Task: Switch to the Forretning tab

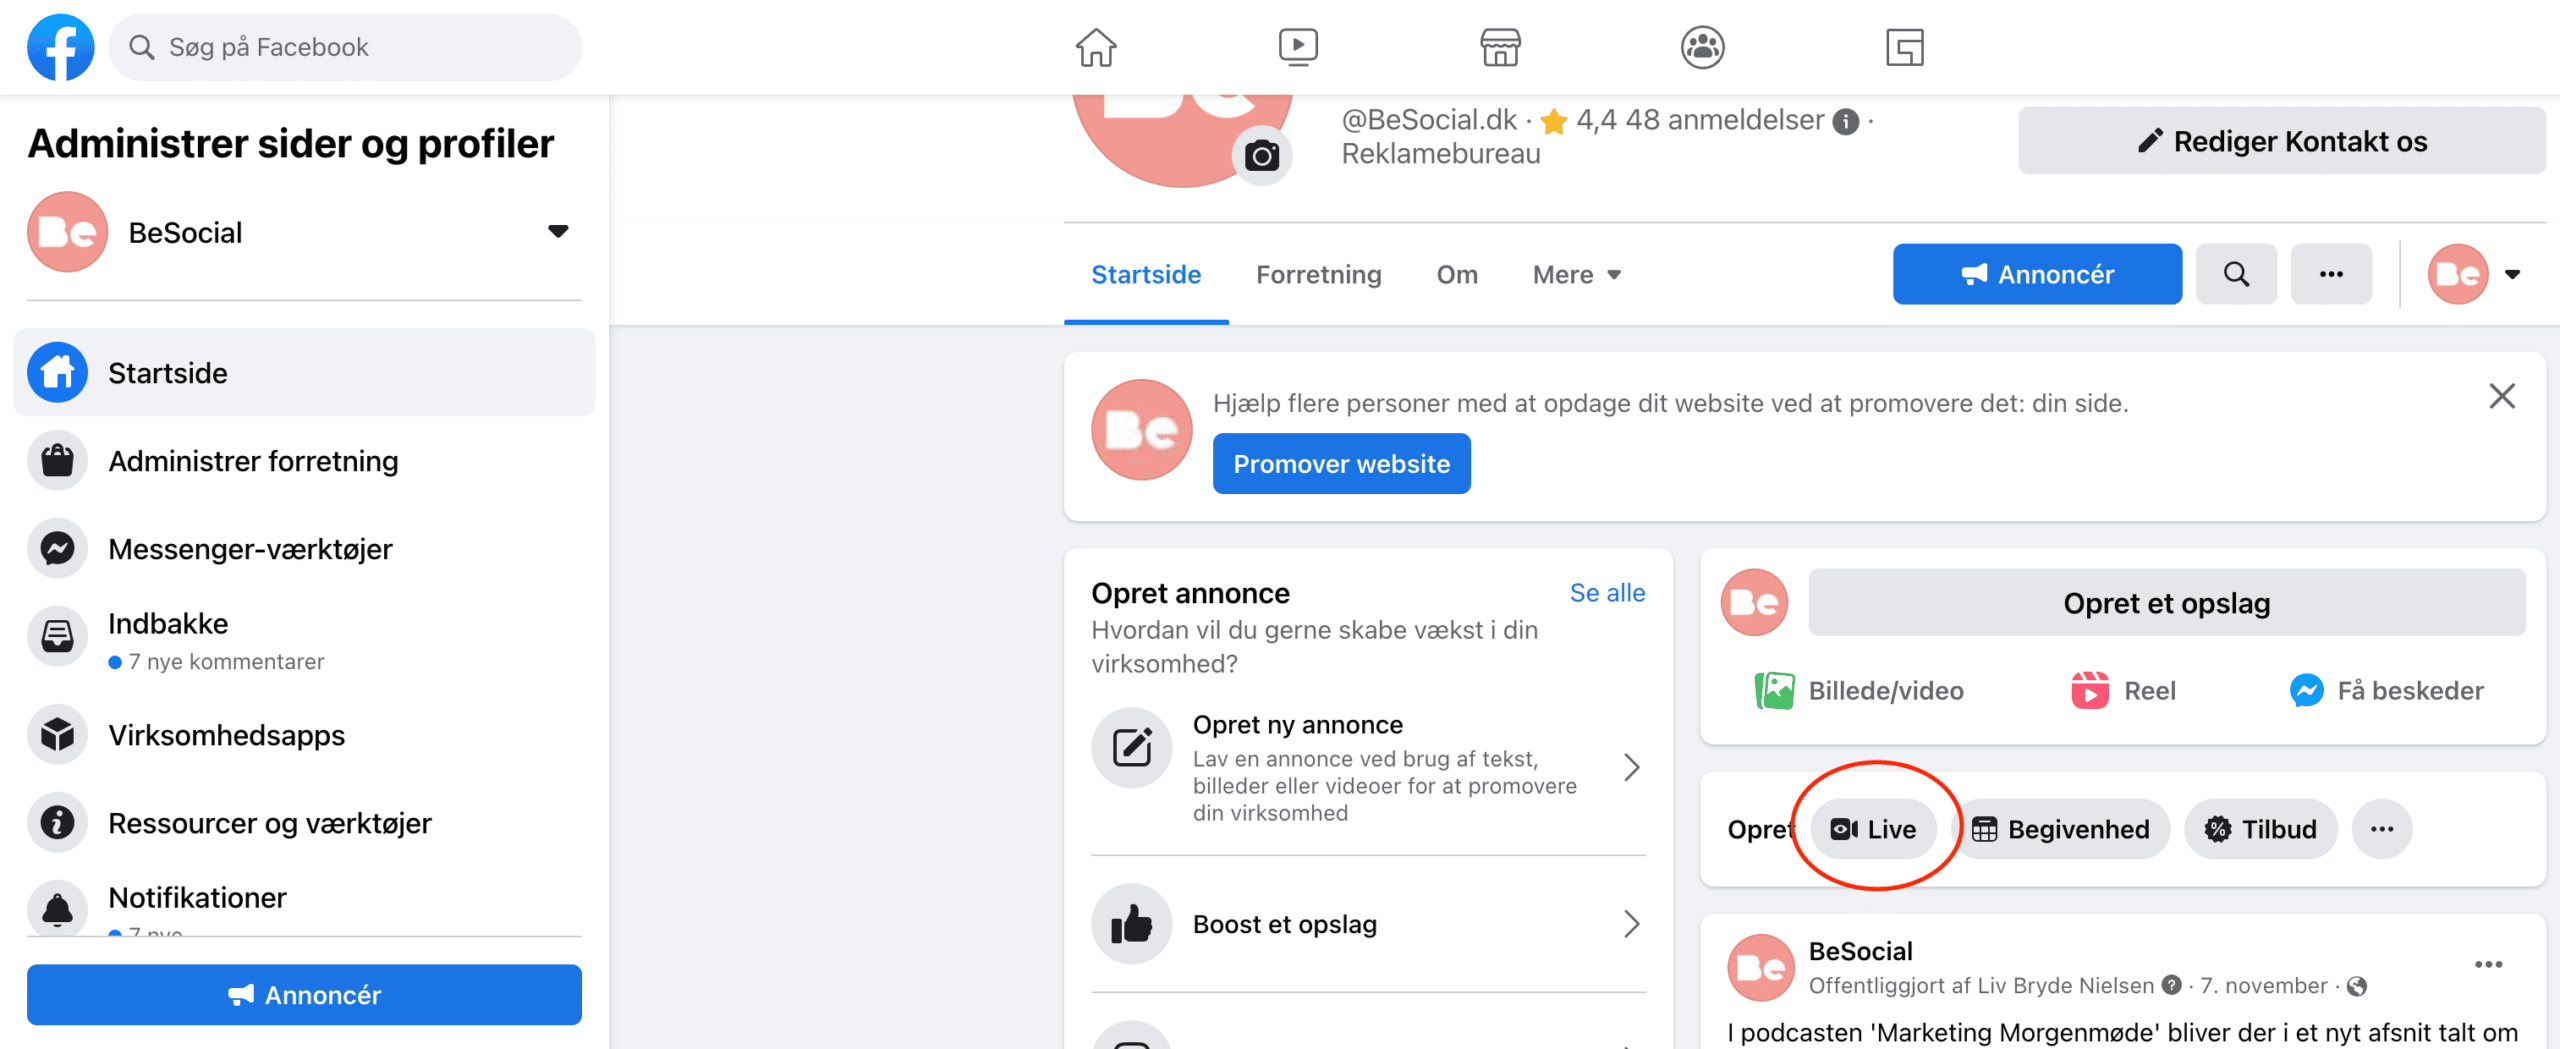Action: point(1318,275)
